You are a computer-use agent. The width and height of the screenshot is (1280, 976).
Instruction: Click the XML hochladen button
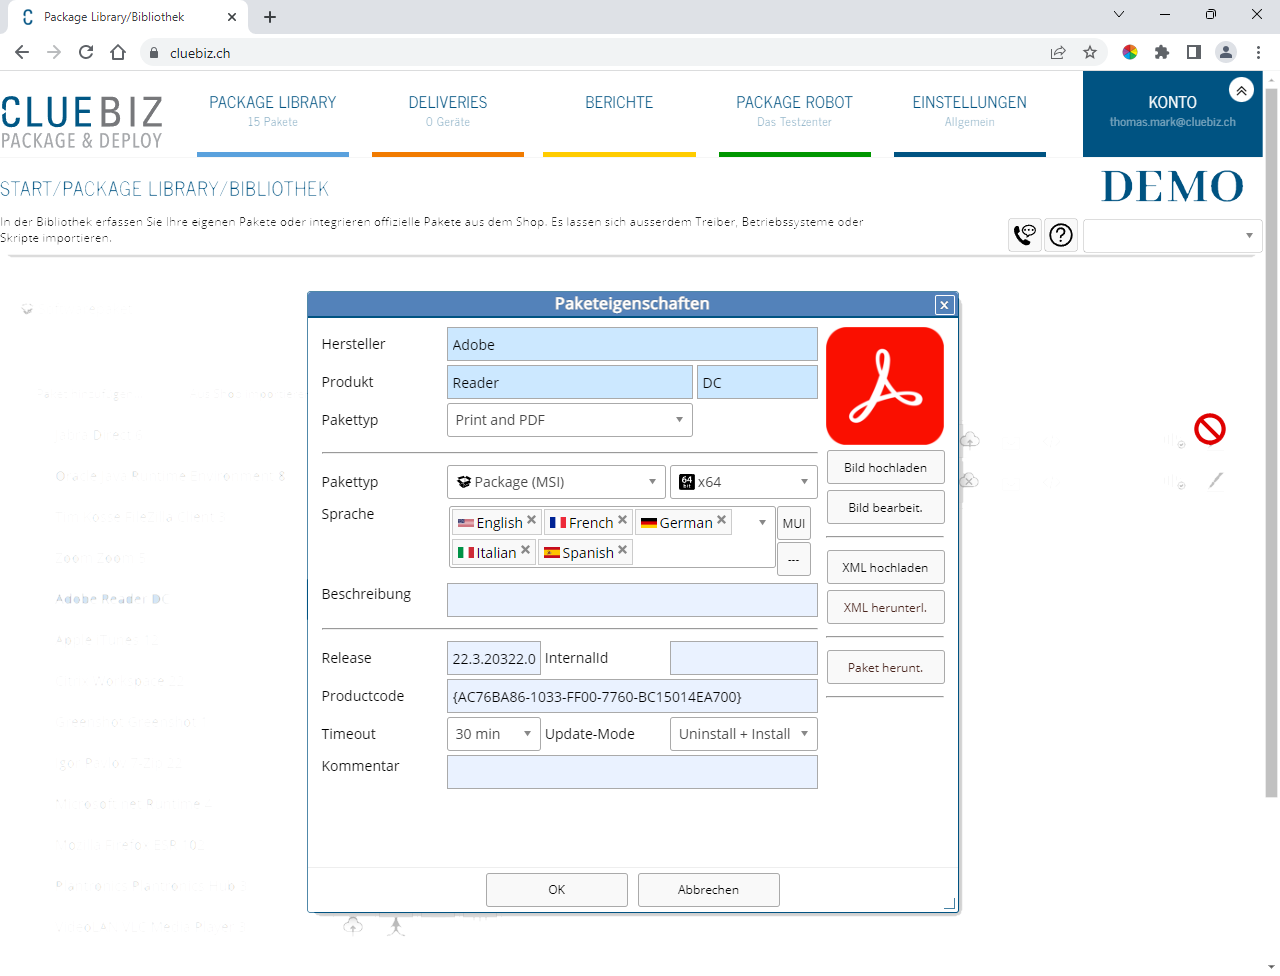click(885, 568)
